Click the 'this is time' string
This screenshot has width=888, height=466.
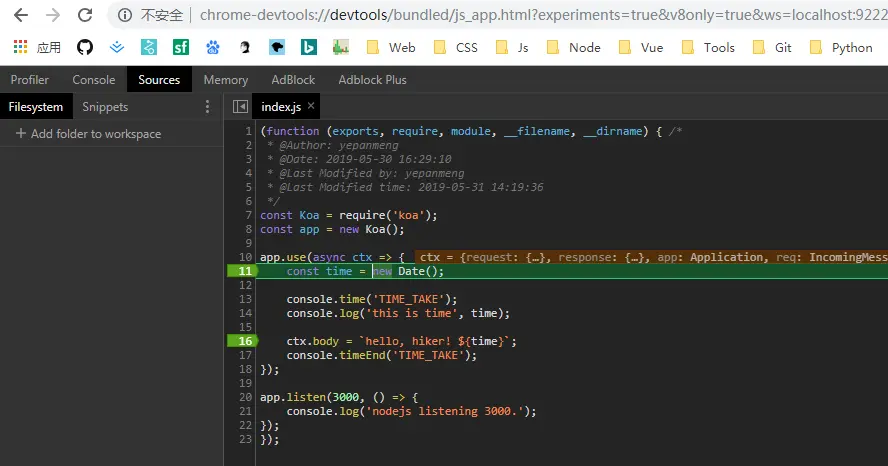click(x=411, y=313)
